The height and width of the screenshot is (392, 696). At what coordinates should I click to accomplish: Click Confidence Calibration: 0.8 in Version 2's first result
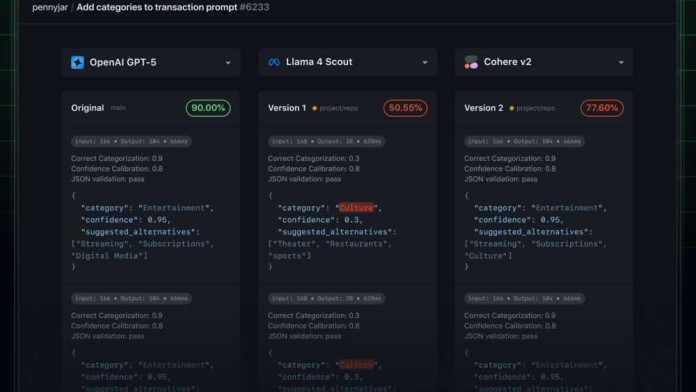tap(510, 169)
